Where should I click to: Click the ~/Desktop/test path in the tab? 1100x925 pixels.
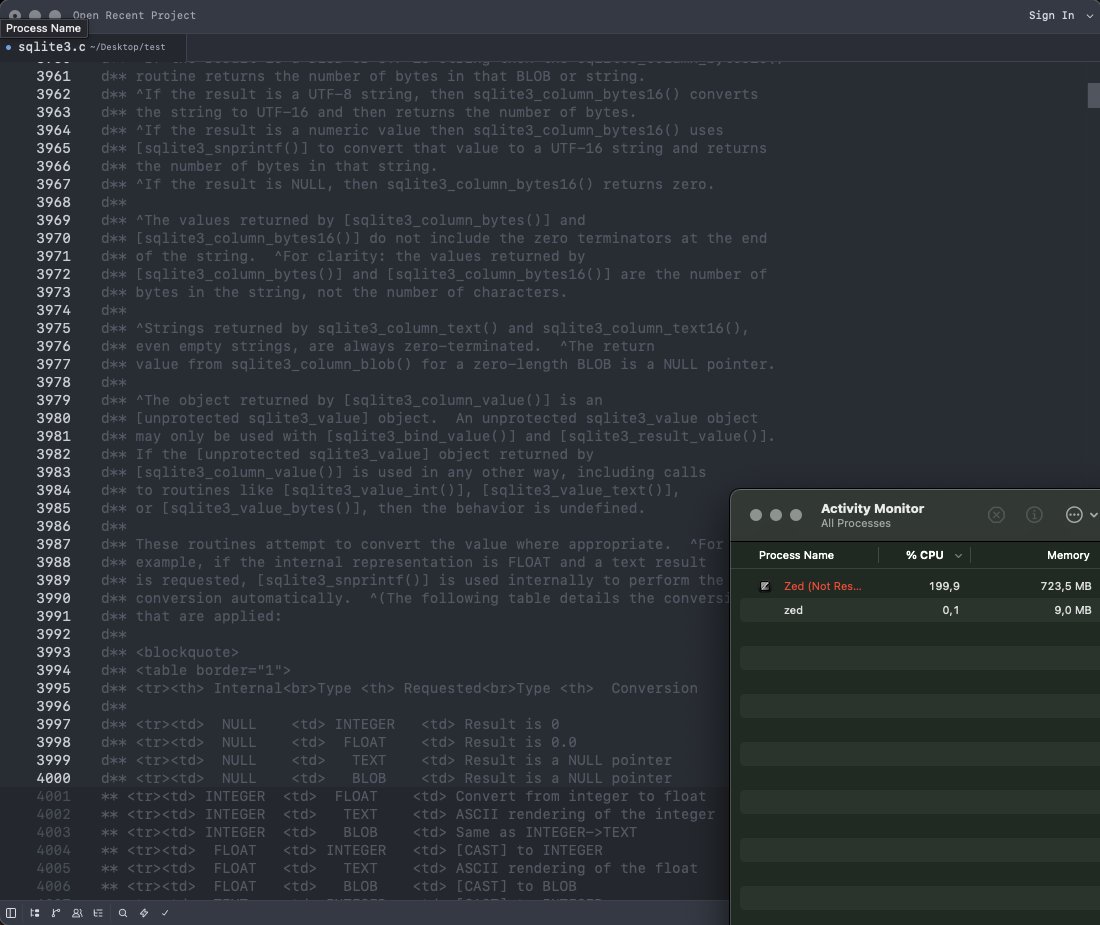128,47
